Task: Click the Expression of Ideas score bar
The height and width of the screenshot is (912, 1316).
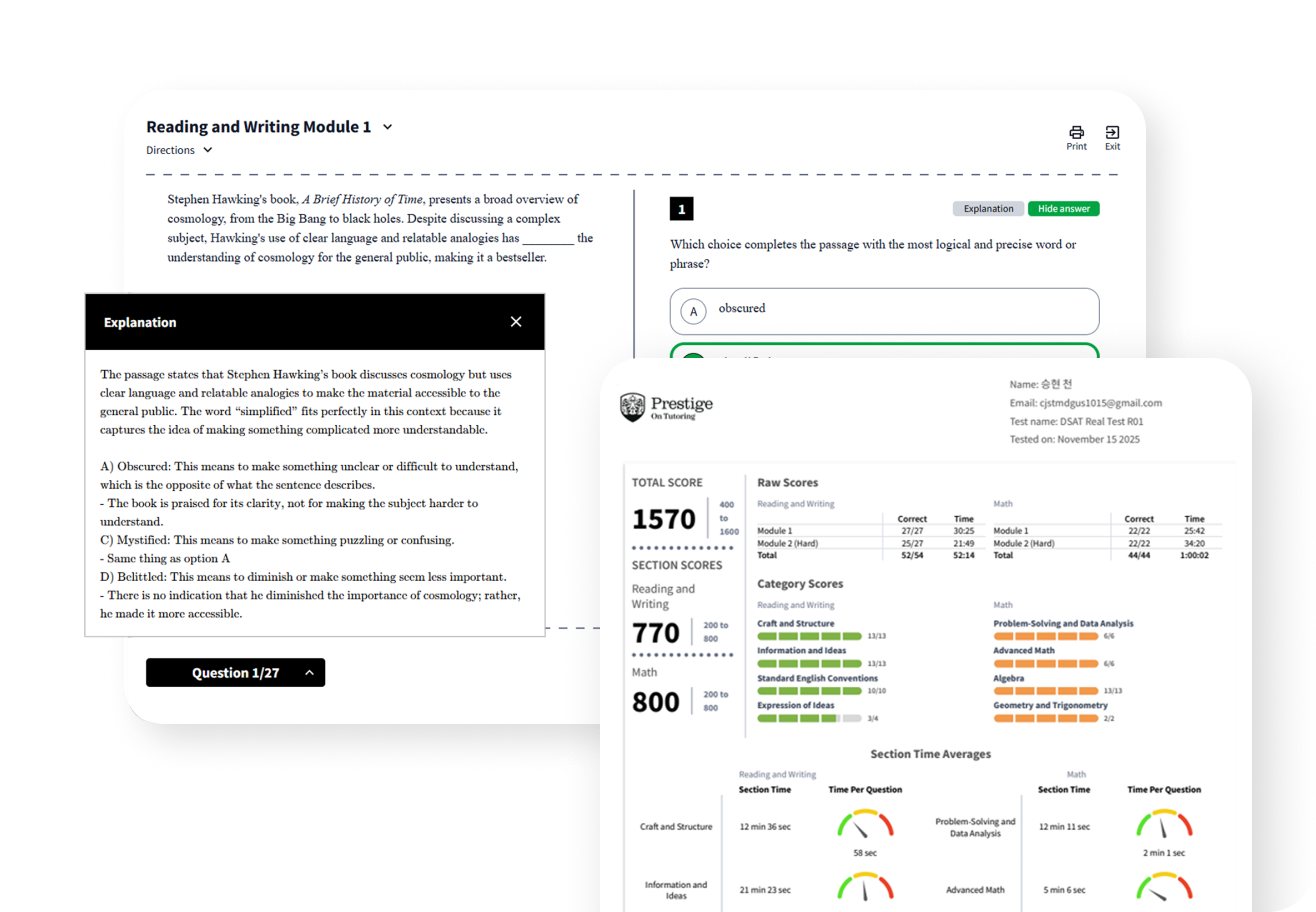Action: [x=810, y=718]
